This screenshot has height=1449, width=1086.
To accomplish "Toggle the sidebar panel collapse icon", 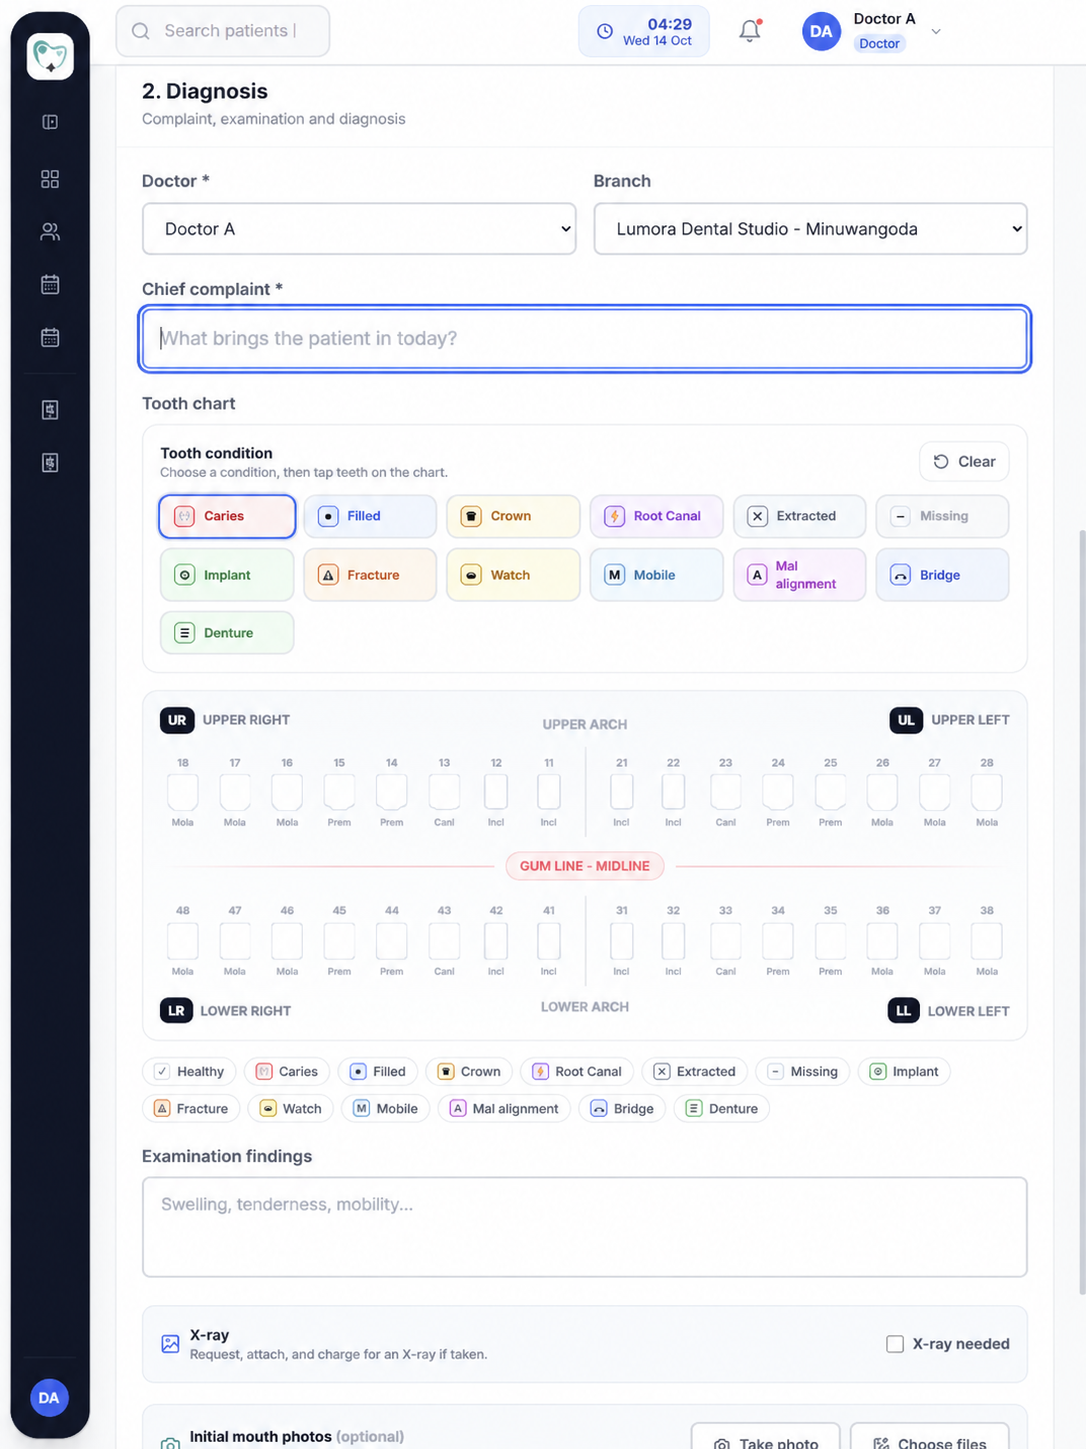I will tap(50, 122).
